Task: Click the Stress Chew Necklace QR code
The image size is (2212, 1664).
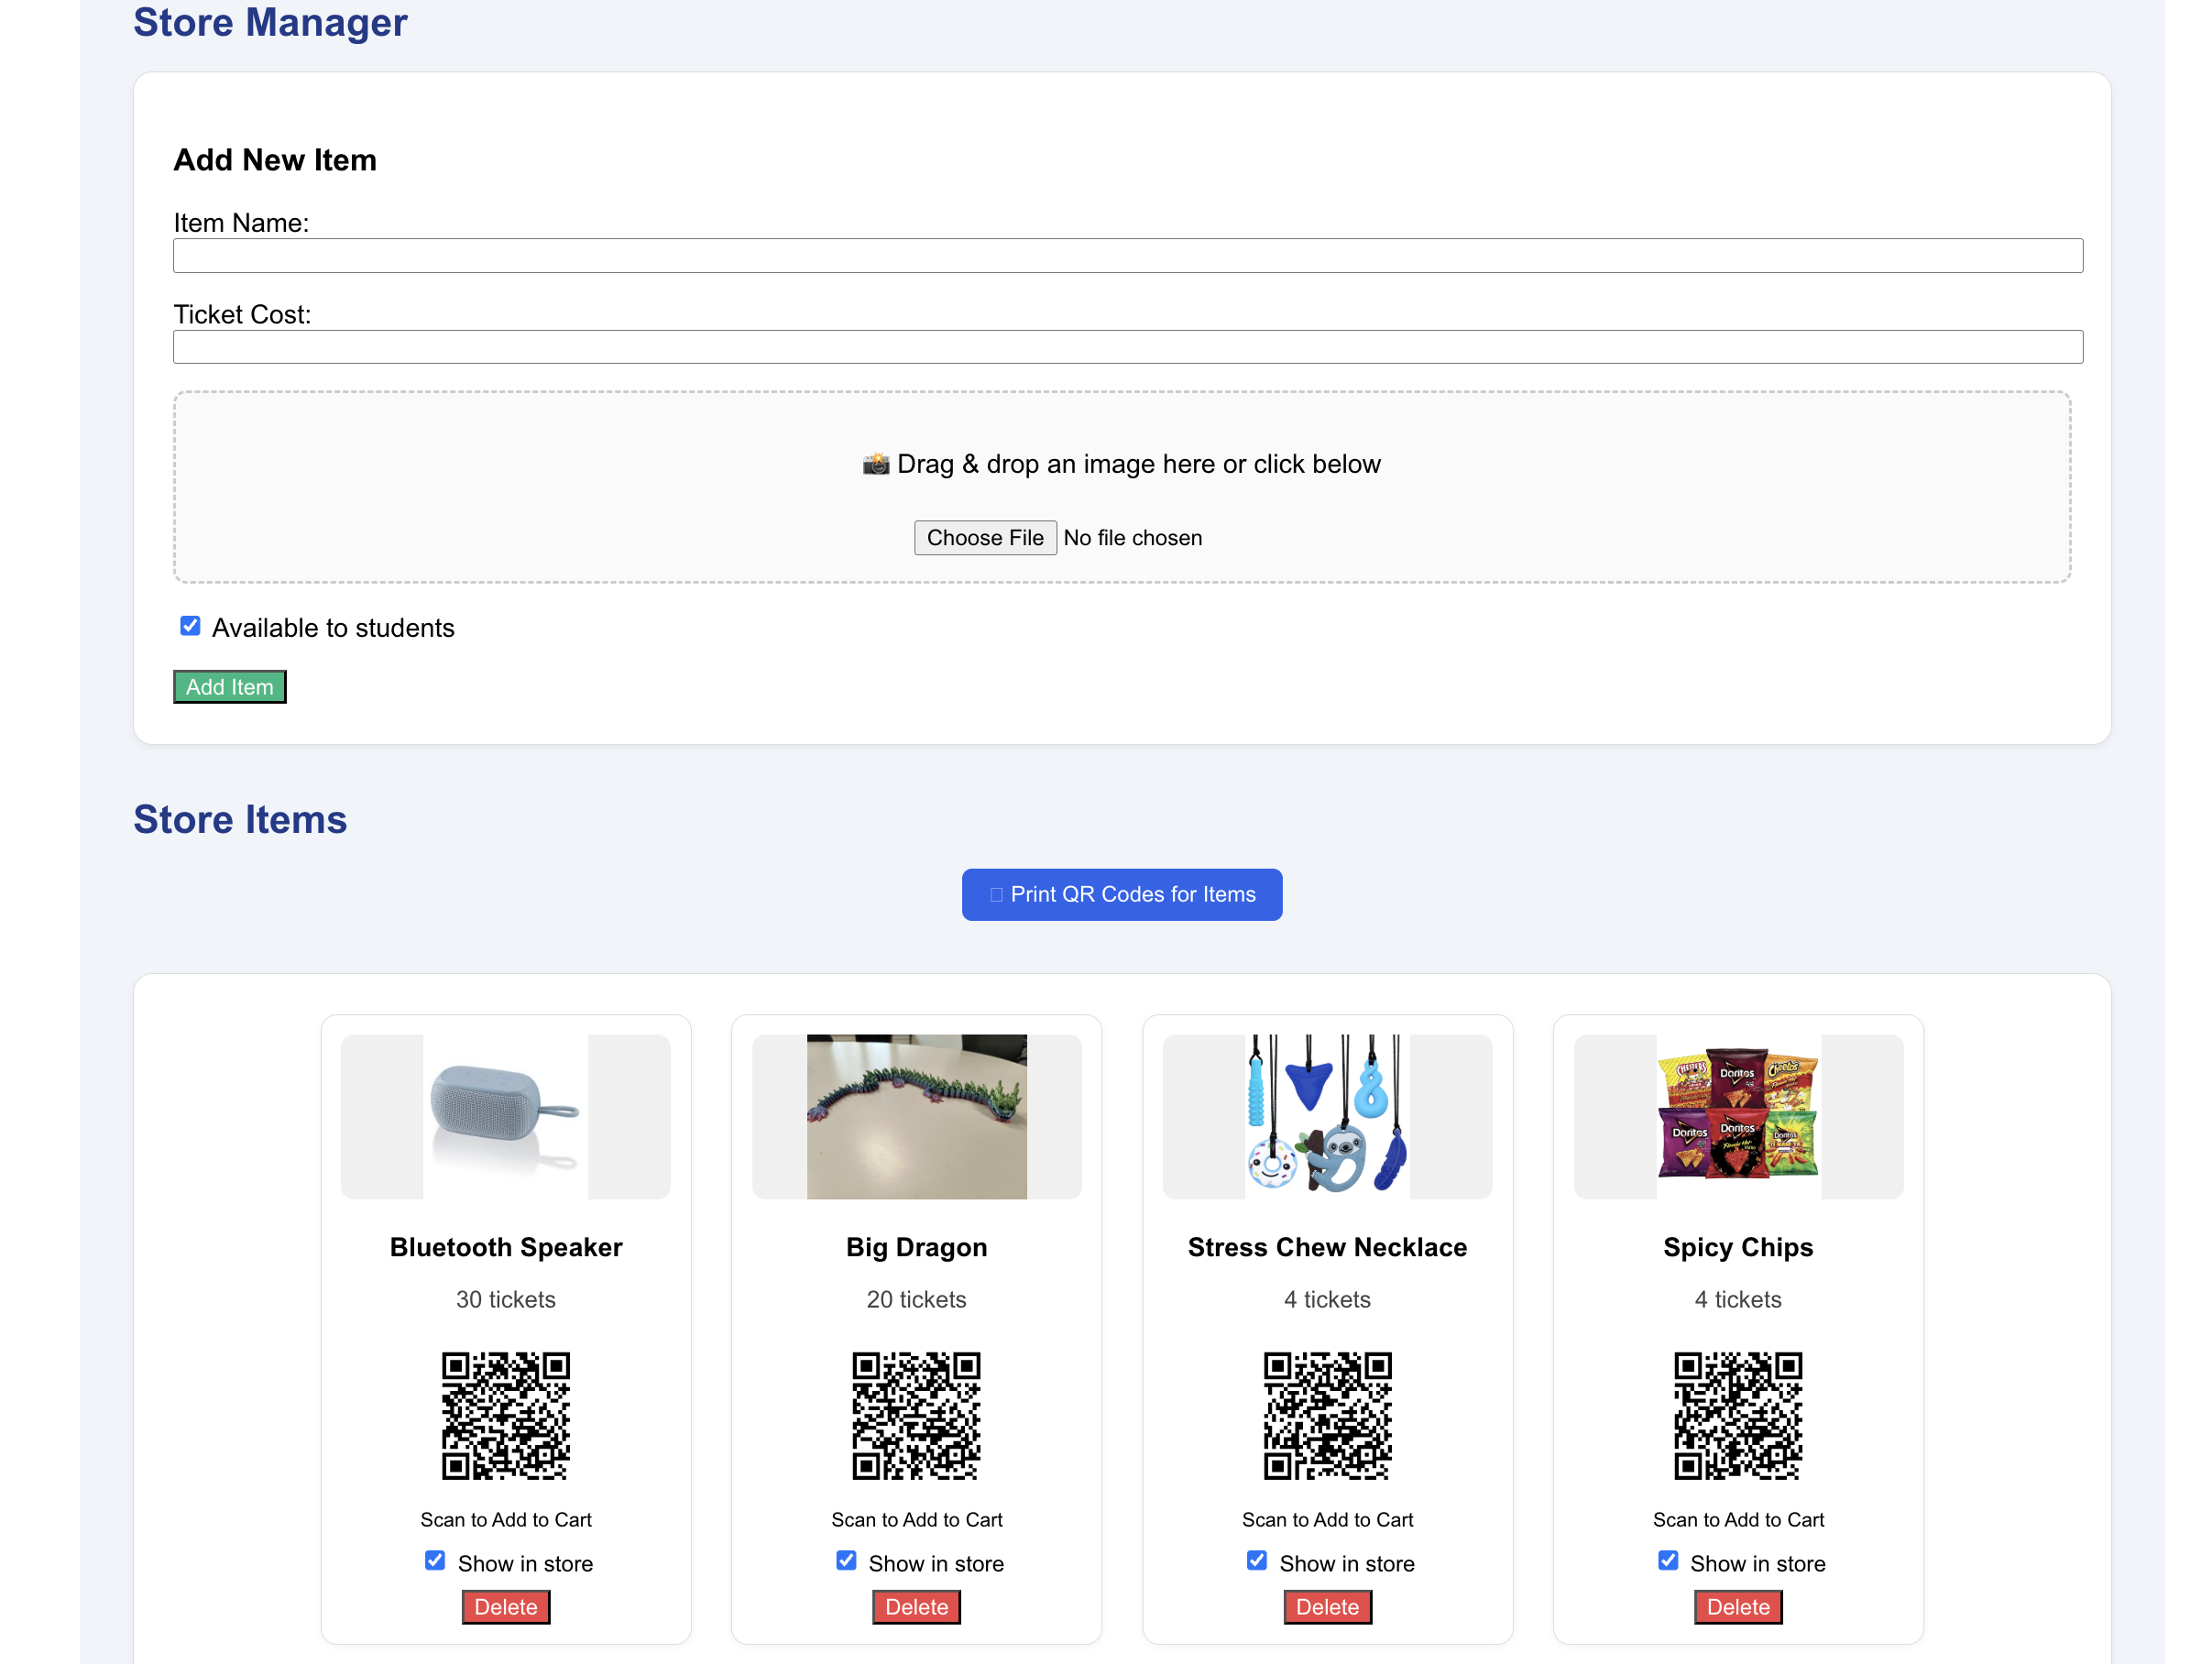Action: (1327, 1416)
